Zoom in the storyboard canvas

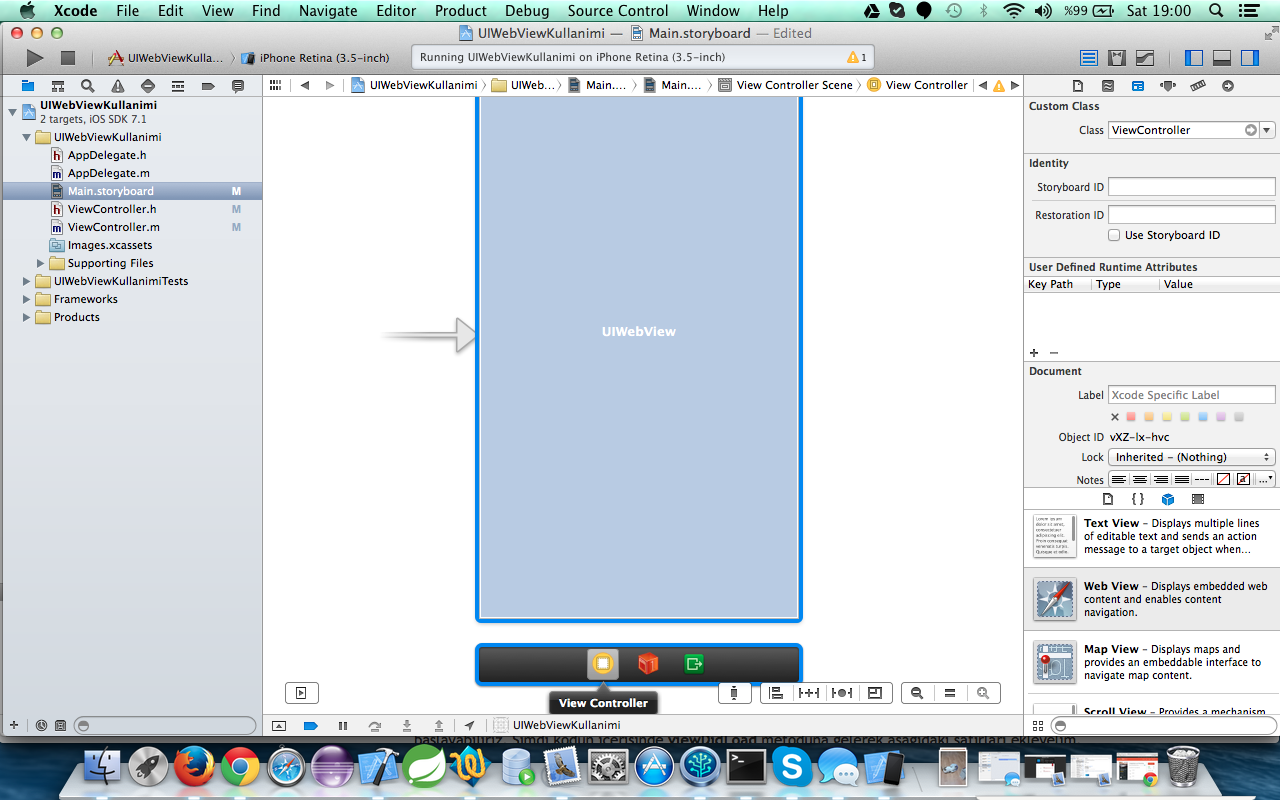[x=983, y=693]
